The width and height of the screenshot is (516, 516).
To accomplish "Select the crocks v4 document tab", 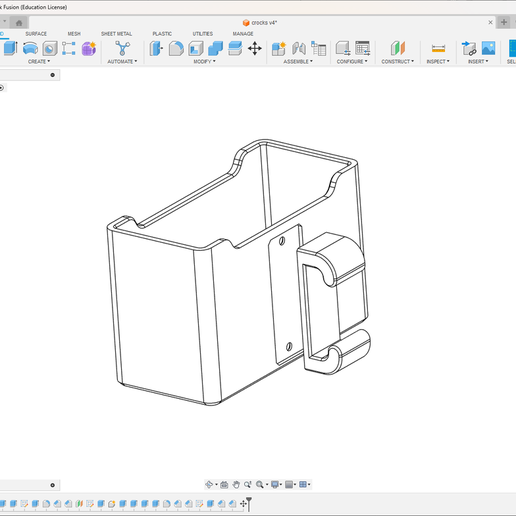I will [x=260, y=23].
